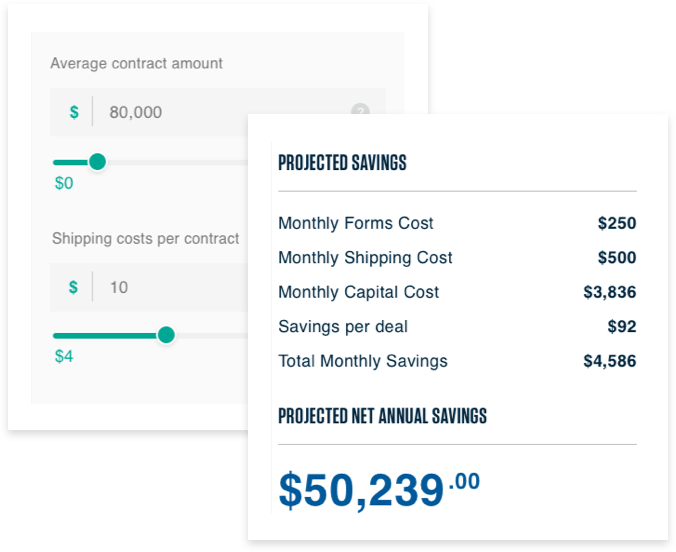Click the Shipping costs per contract input
The height and width of the screenshot is (552, 676).
coord(149,287)
